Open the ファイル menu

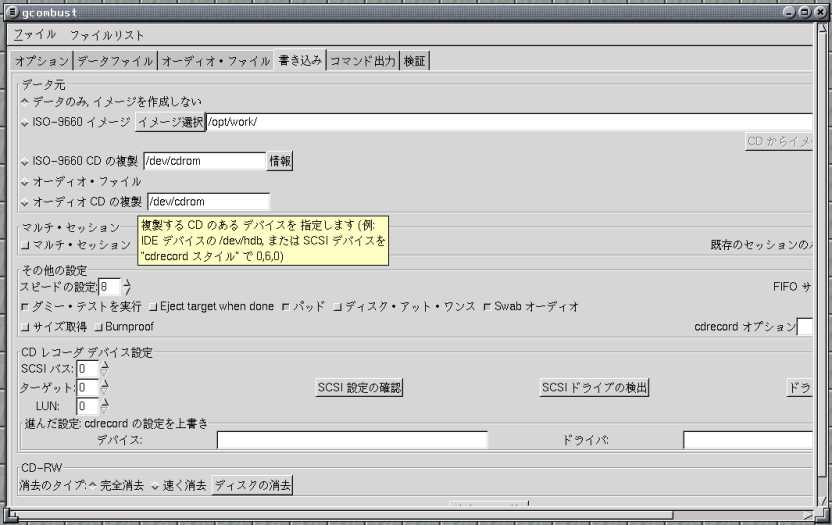pos(35,34)
